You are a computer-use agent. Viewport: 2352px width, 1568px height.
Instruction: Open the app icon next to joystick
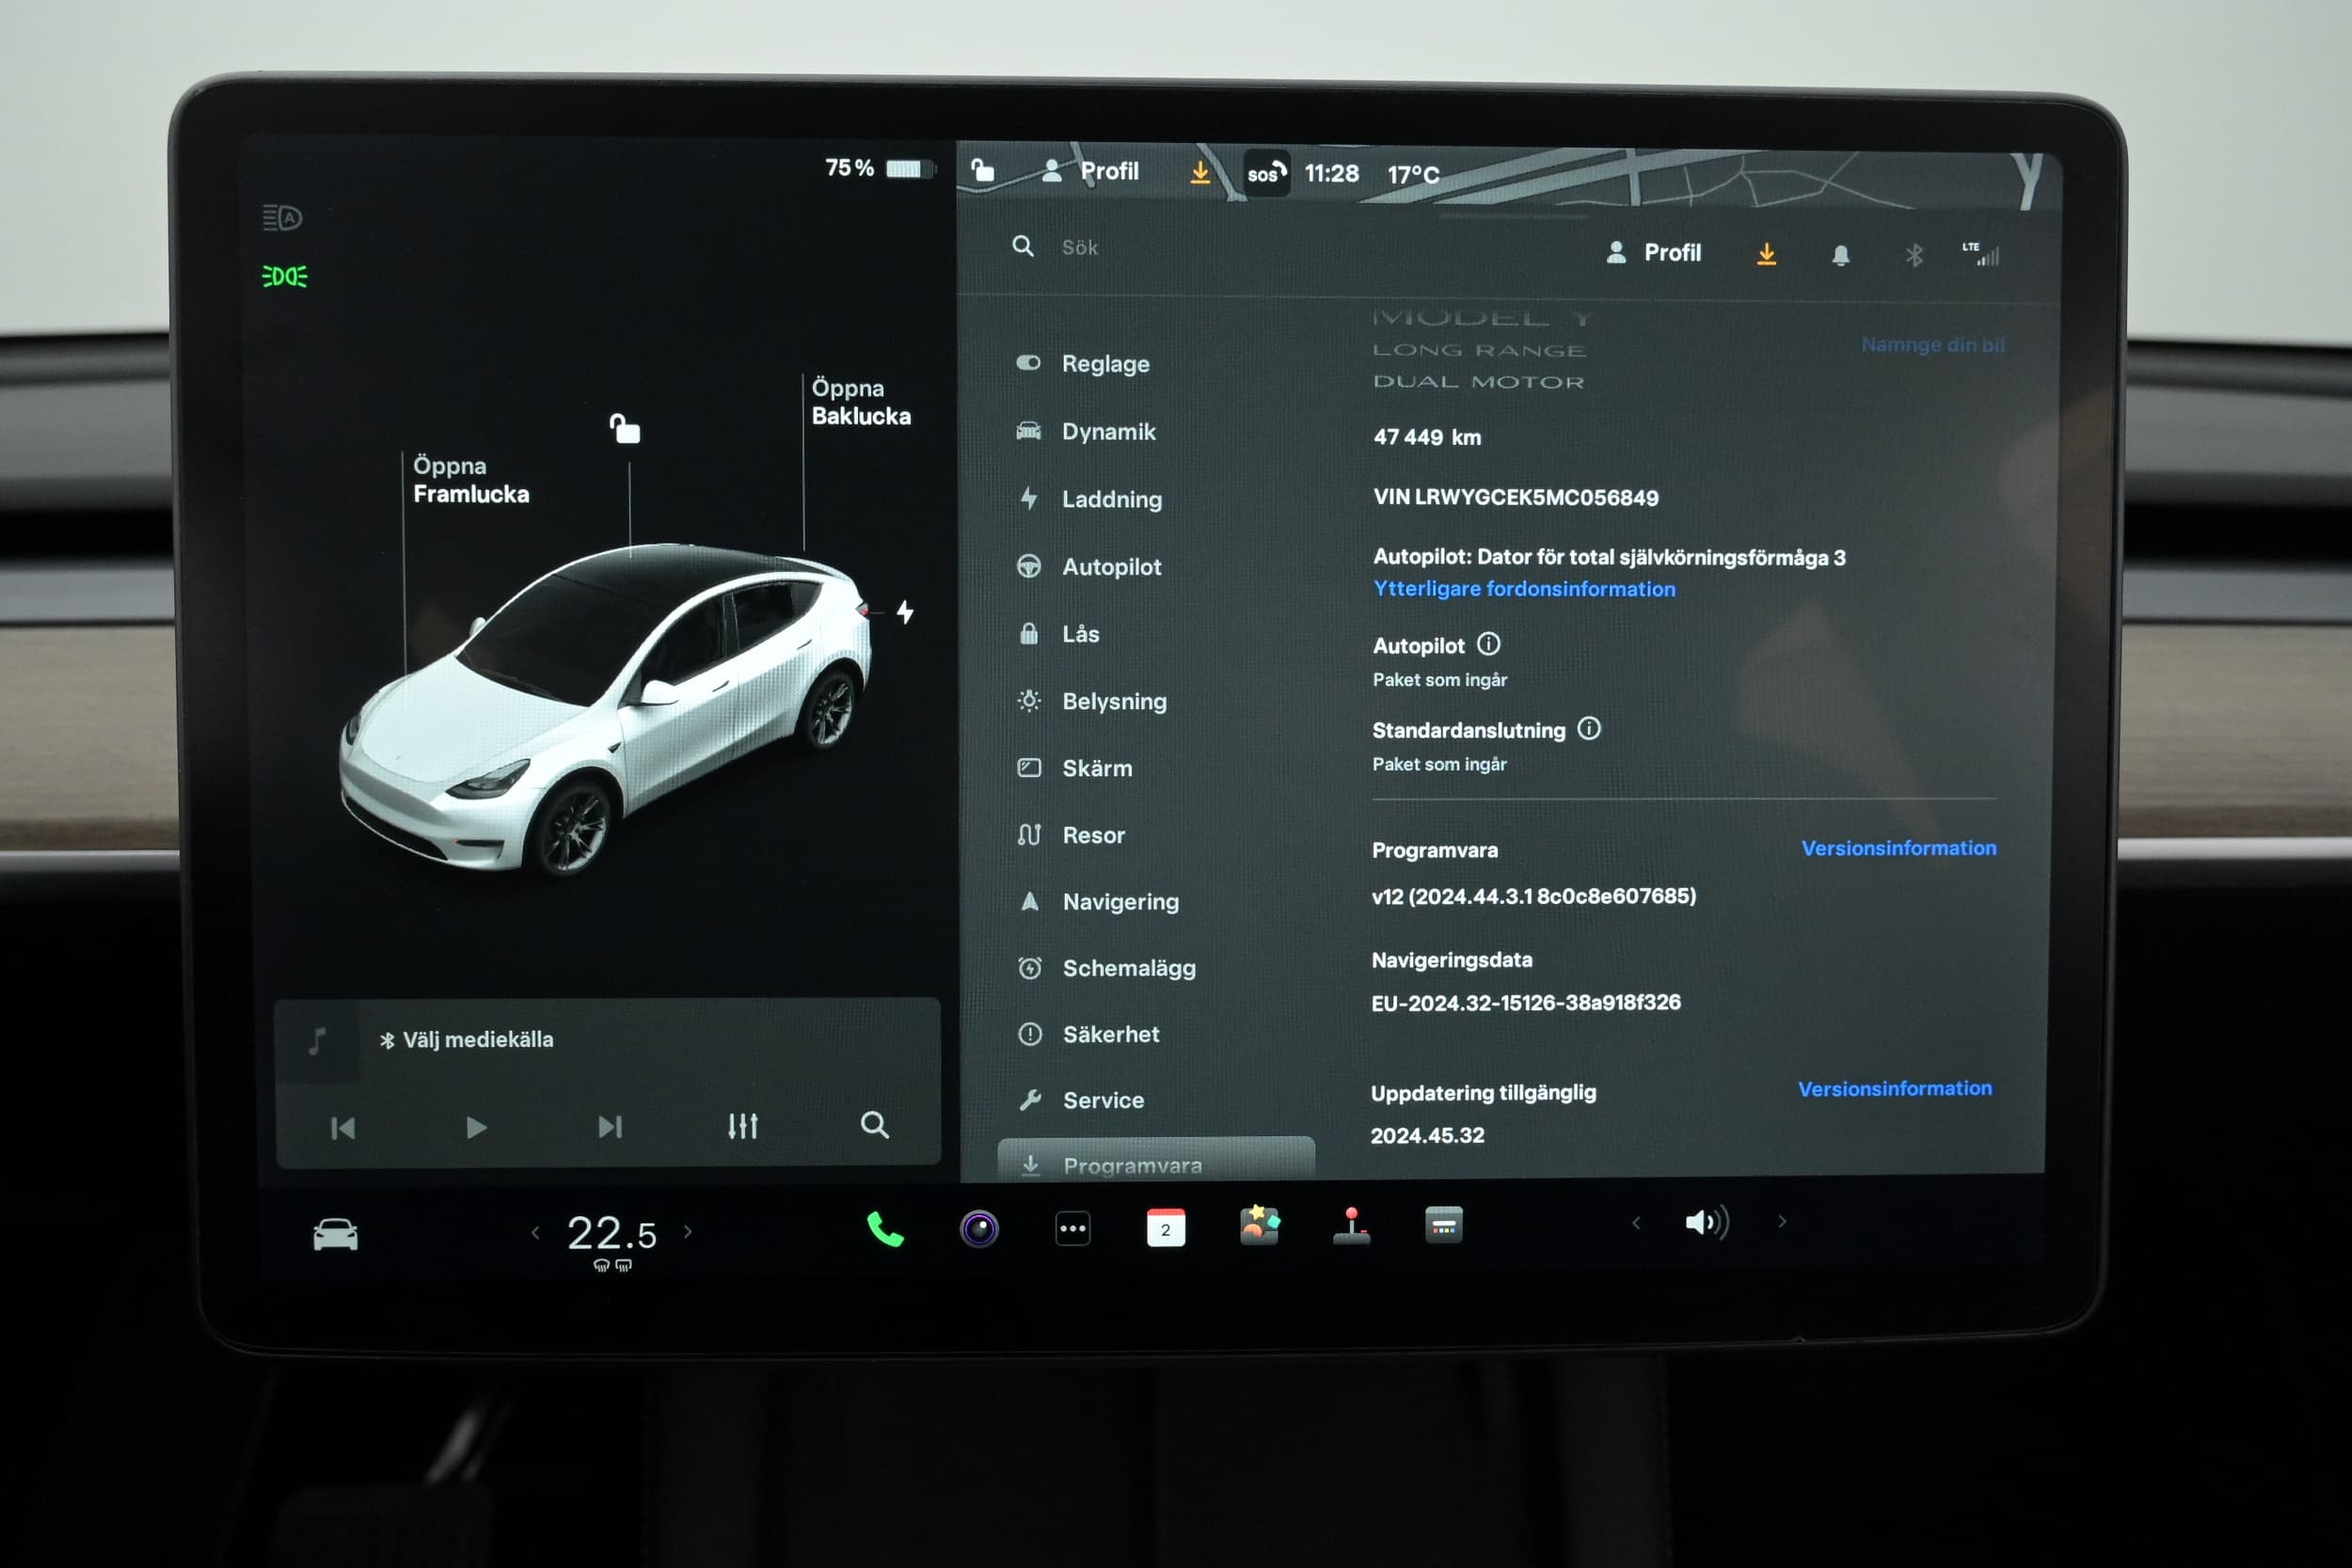pos(1443,1224)
